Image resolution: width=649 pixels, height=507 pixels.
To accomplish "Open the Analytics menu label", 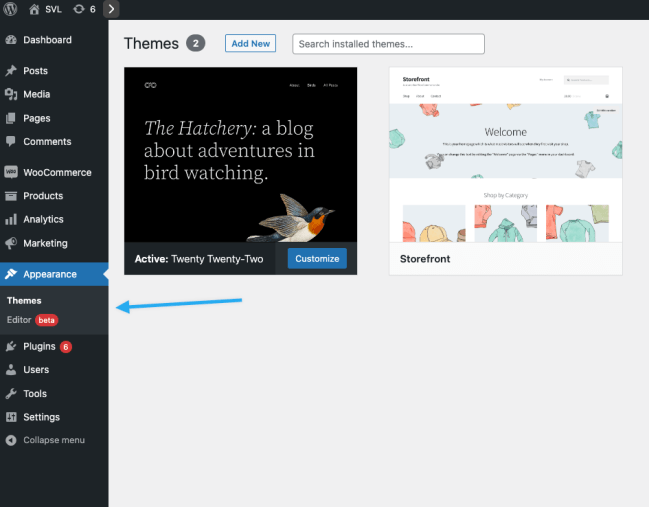I will pyautogui.click(x=43, y=219).
